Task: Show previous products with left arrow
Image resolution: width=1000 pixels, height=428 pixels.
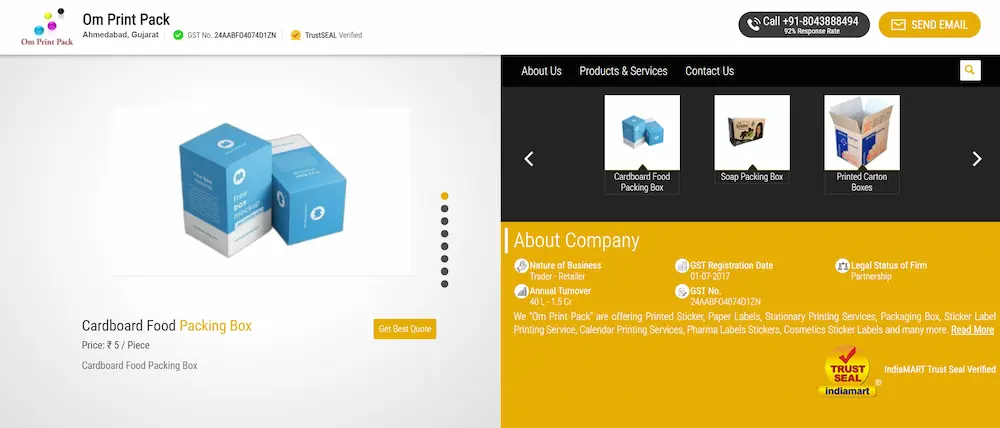Action: 529,159
